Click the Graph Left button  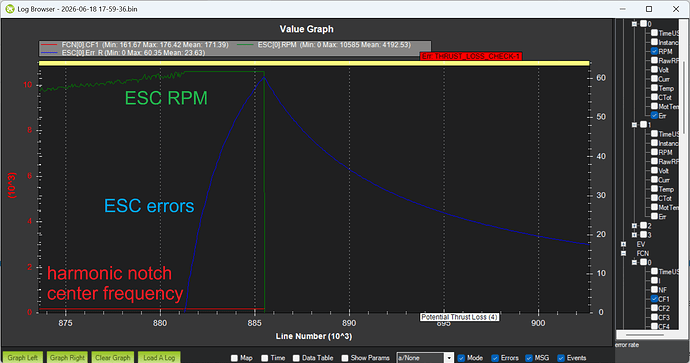coord(23,358)
